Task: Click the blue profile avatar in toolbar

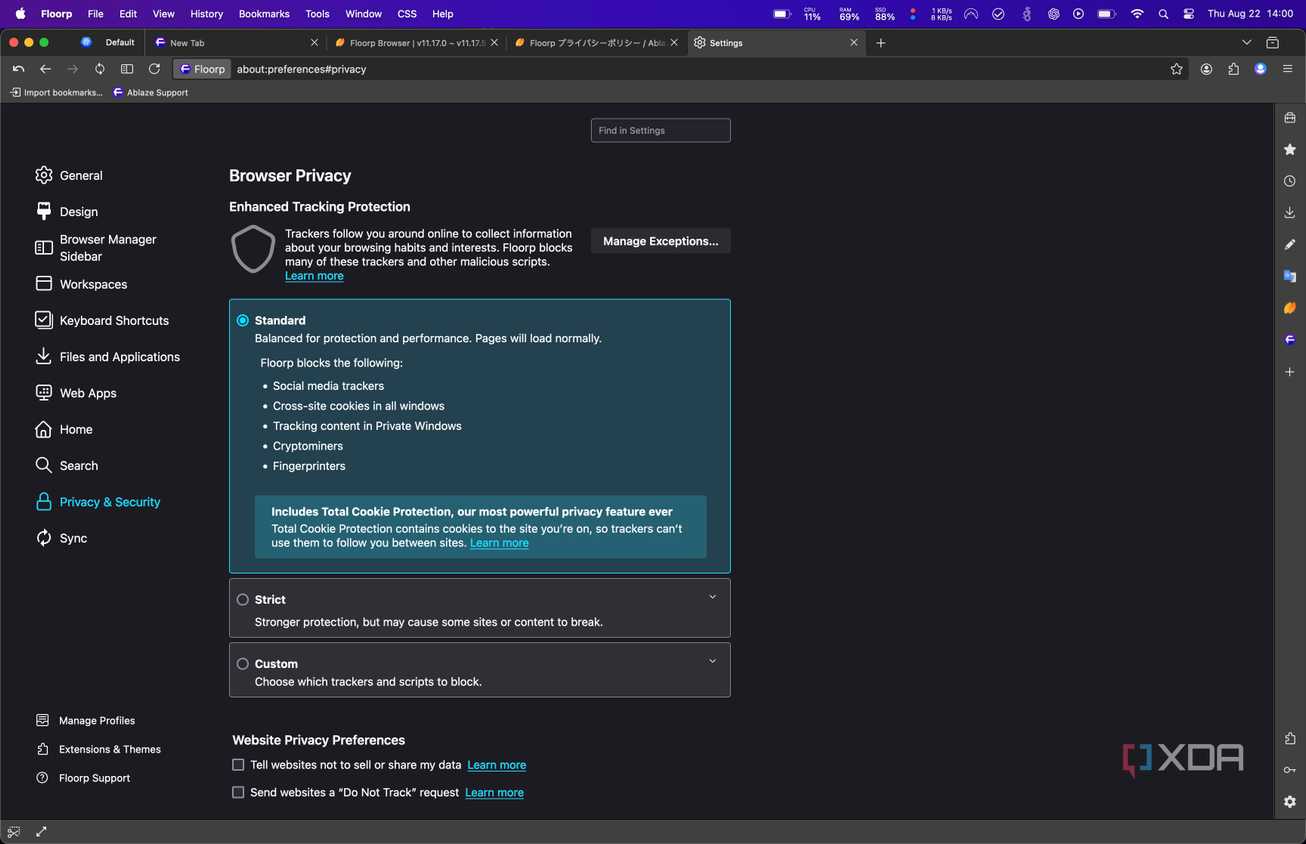Action: [1261, 69]
